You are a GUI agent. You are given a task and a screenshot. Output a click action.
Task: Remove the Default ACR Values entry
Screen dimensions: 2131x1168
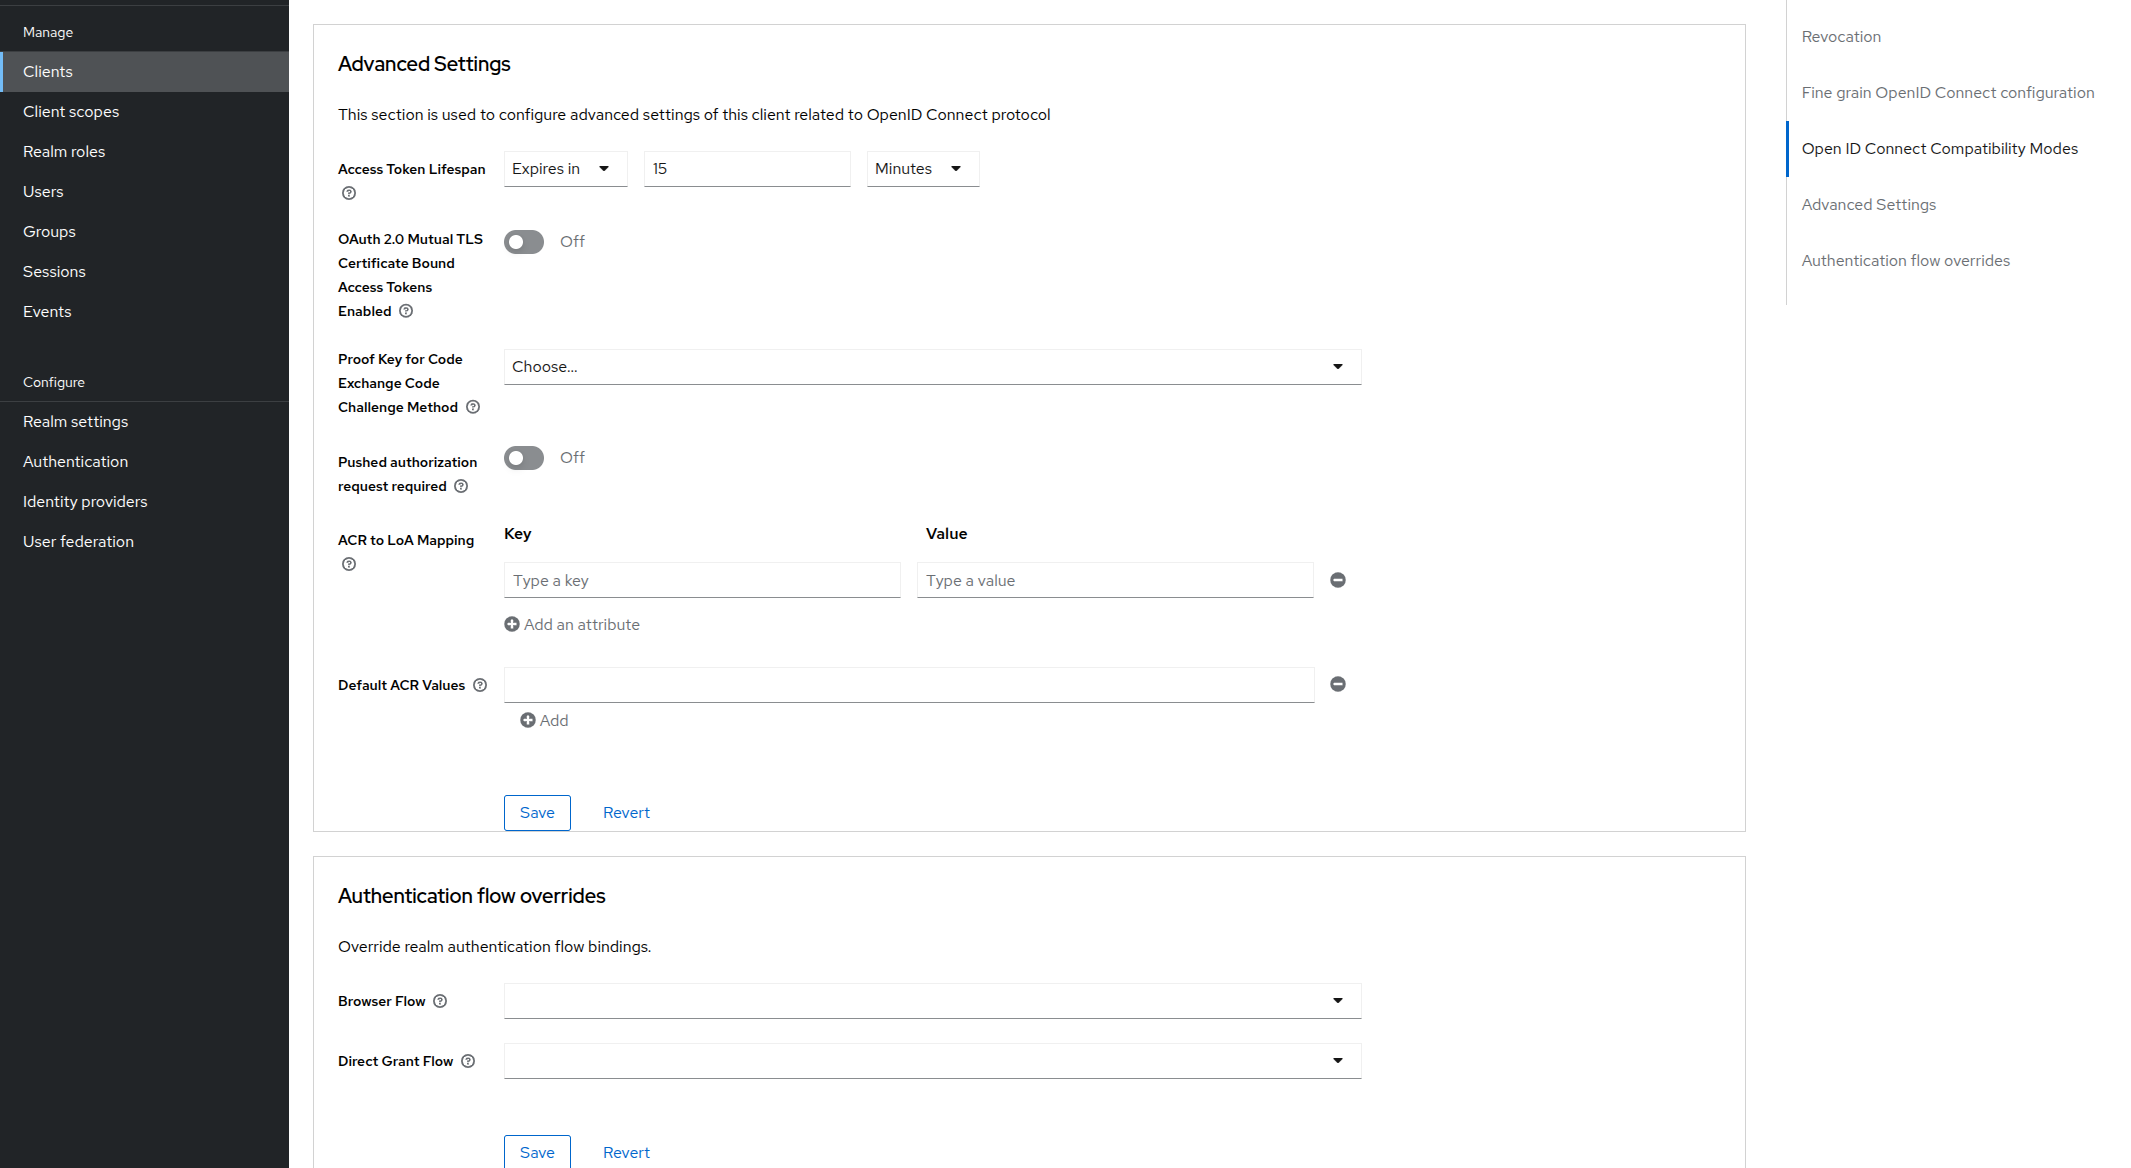point(1338,684)
